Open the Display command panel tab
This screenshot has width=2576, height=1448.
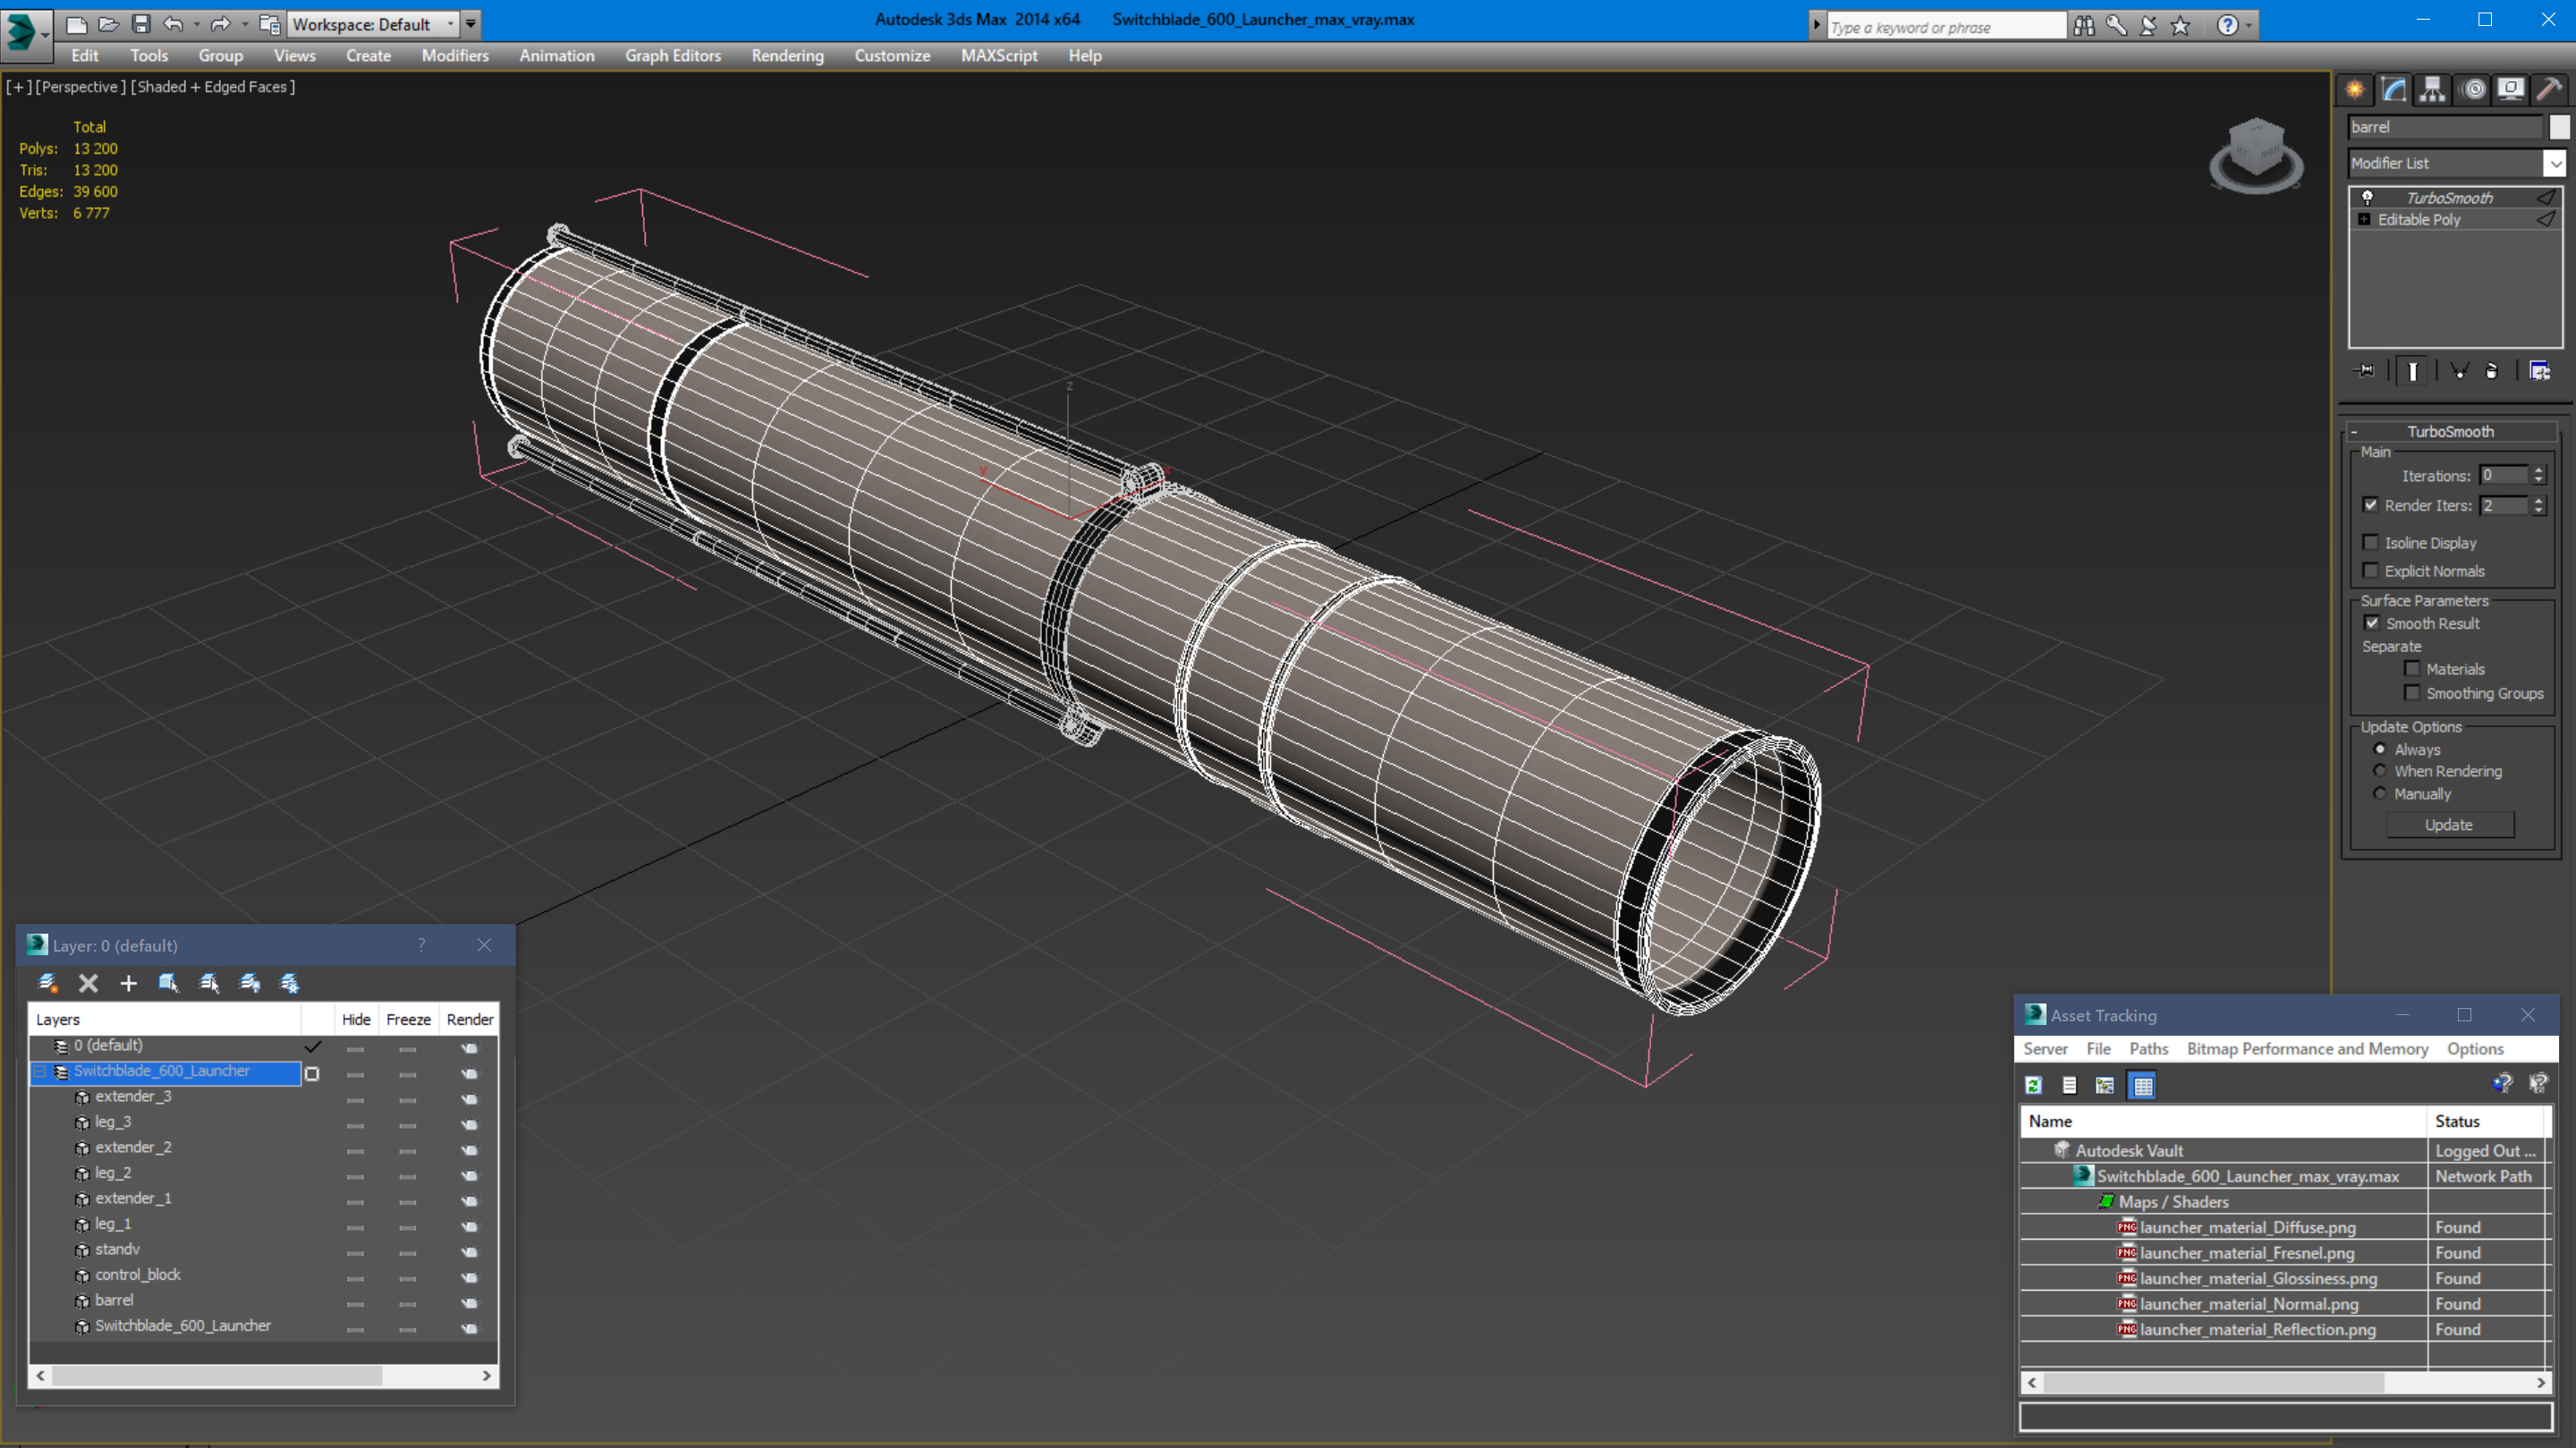[2511, 90]
